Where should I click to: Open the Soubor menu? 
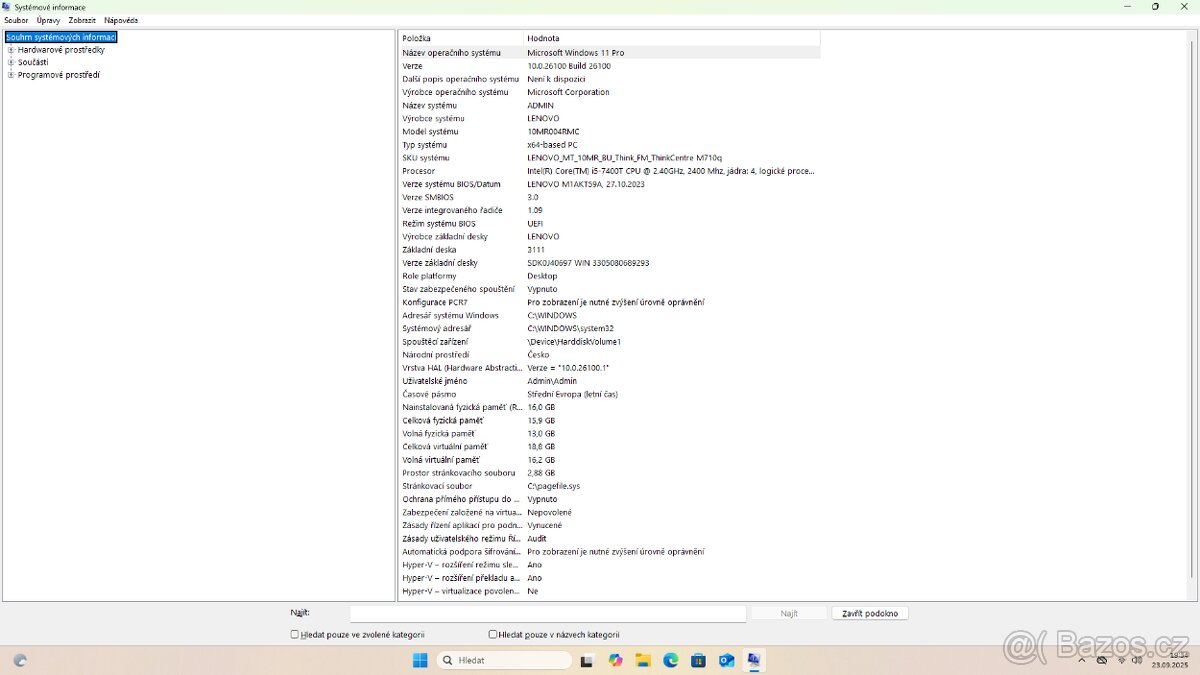[15, 19]
